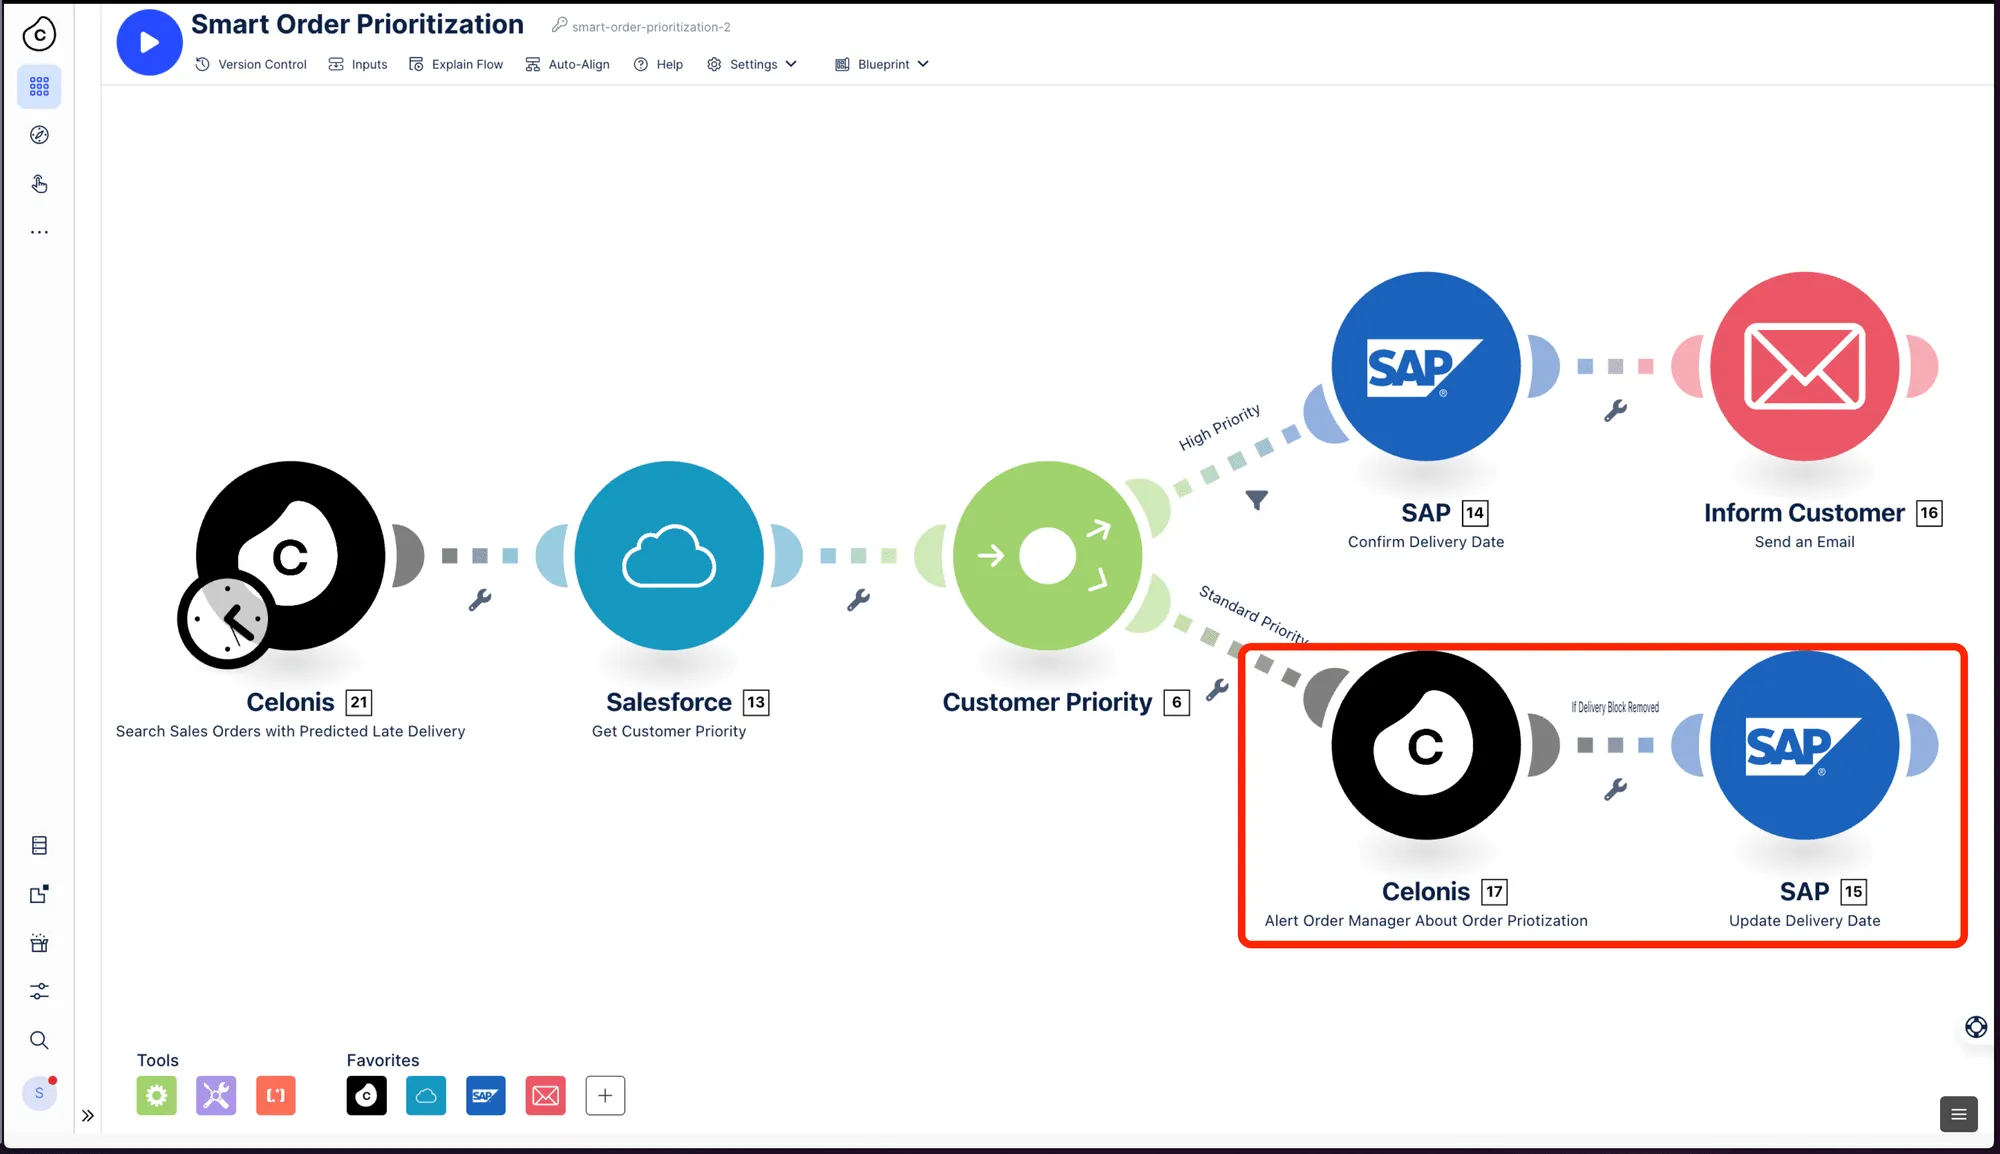2000x1154 pixels.
Task: Open the apps grid in the sidebar
Action: pyautogui.click(x=39, y=87)
